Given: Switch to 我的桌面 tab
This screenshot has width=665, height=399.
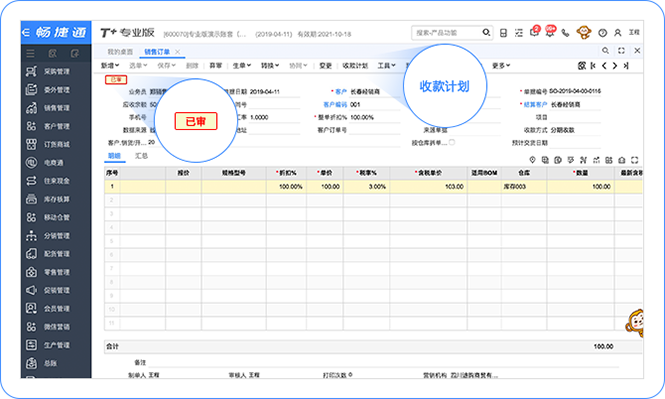Looking at the screenshot, I should pyautogui.click(x=120, y=51).
